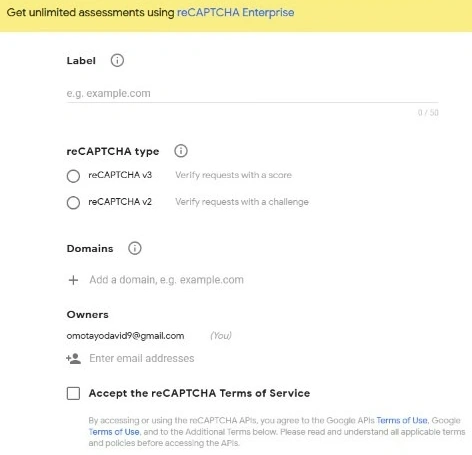The image size is (472, 455).
Task: Click the 'Accept the reCAPTCHA Terms of Service' label
Action: pyautogui.click(x=199, y=393)
